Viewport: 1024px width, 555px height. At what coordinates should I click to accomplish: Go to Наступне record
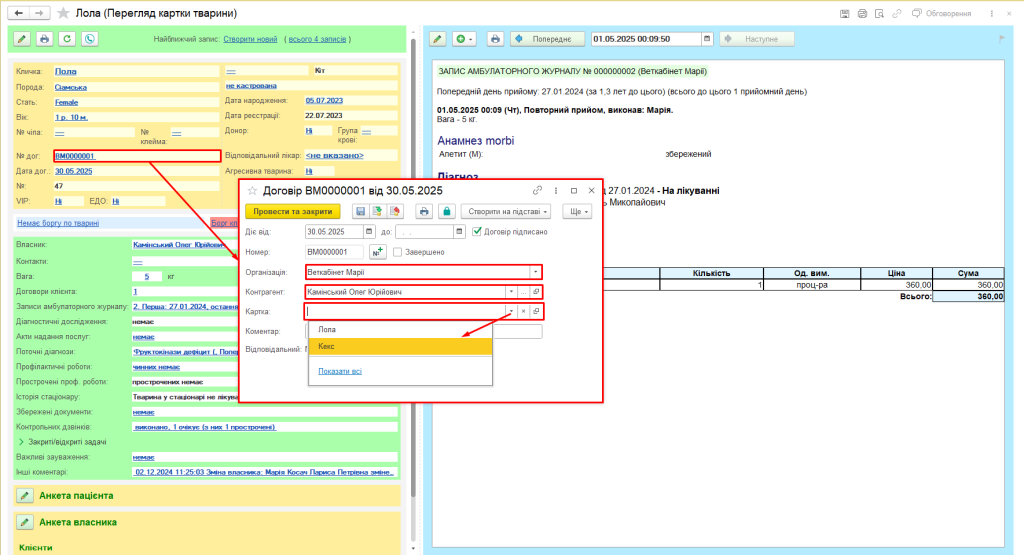[757, 39]
